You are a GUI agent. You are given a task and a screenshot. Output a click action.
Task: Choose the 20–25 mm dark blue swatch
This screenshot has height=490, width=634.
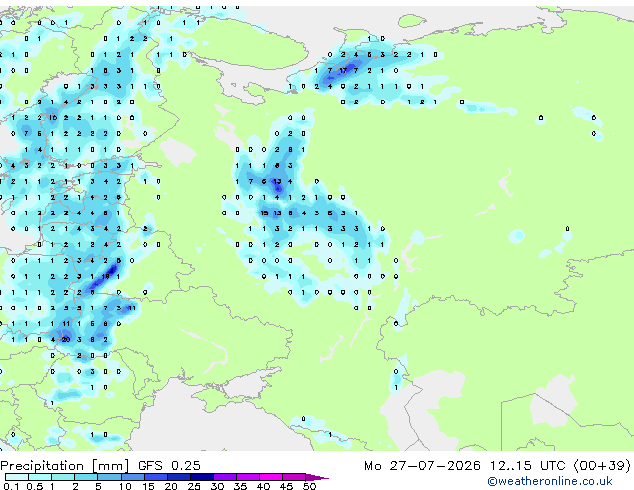click(179, 477)
